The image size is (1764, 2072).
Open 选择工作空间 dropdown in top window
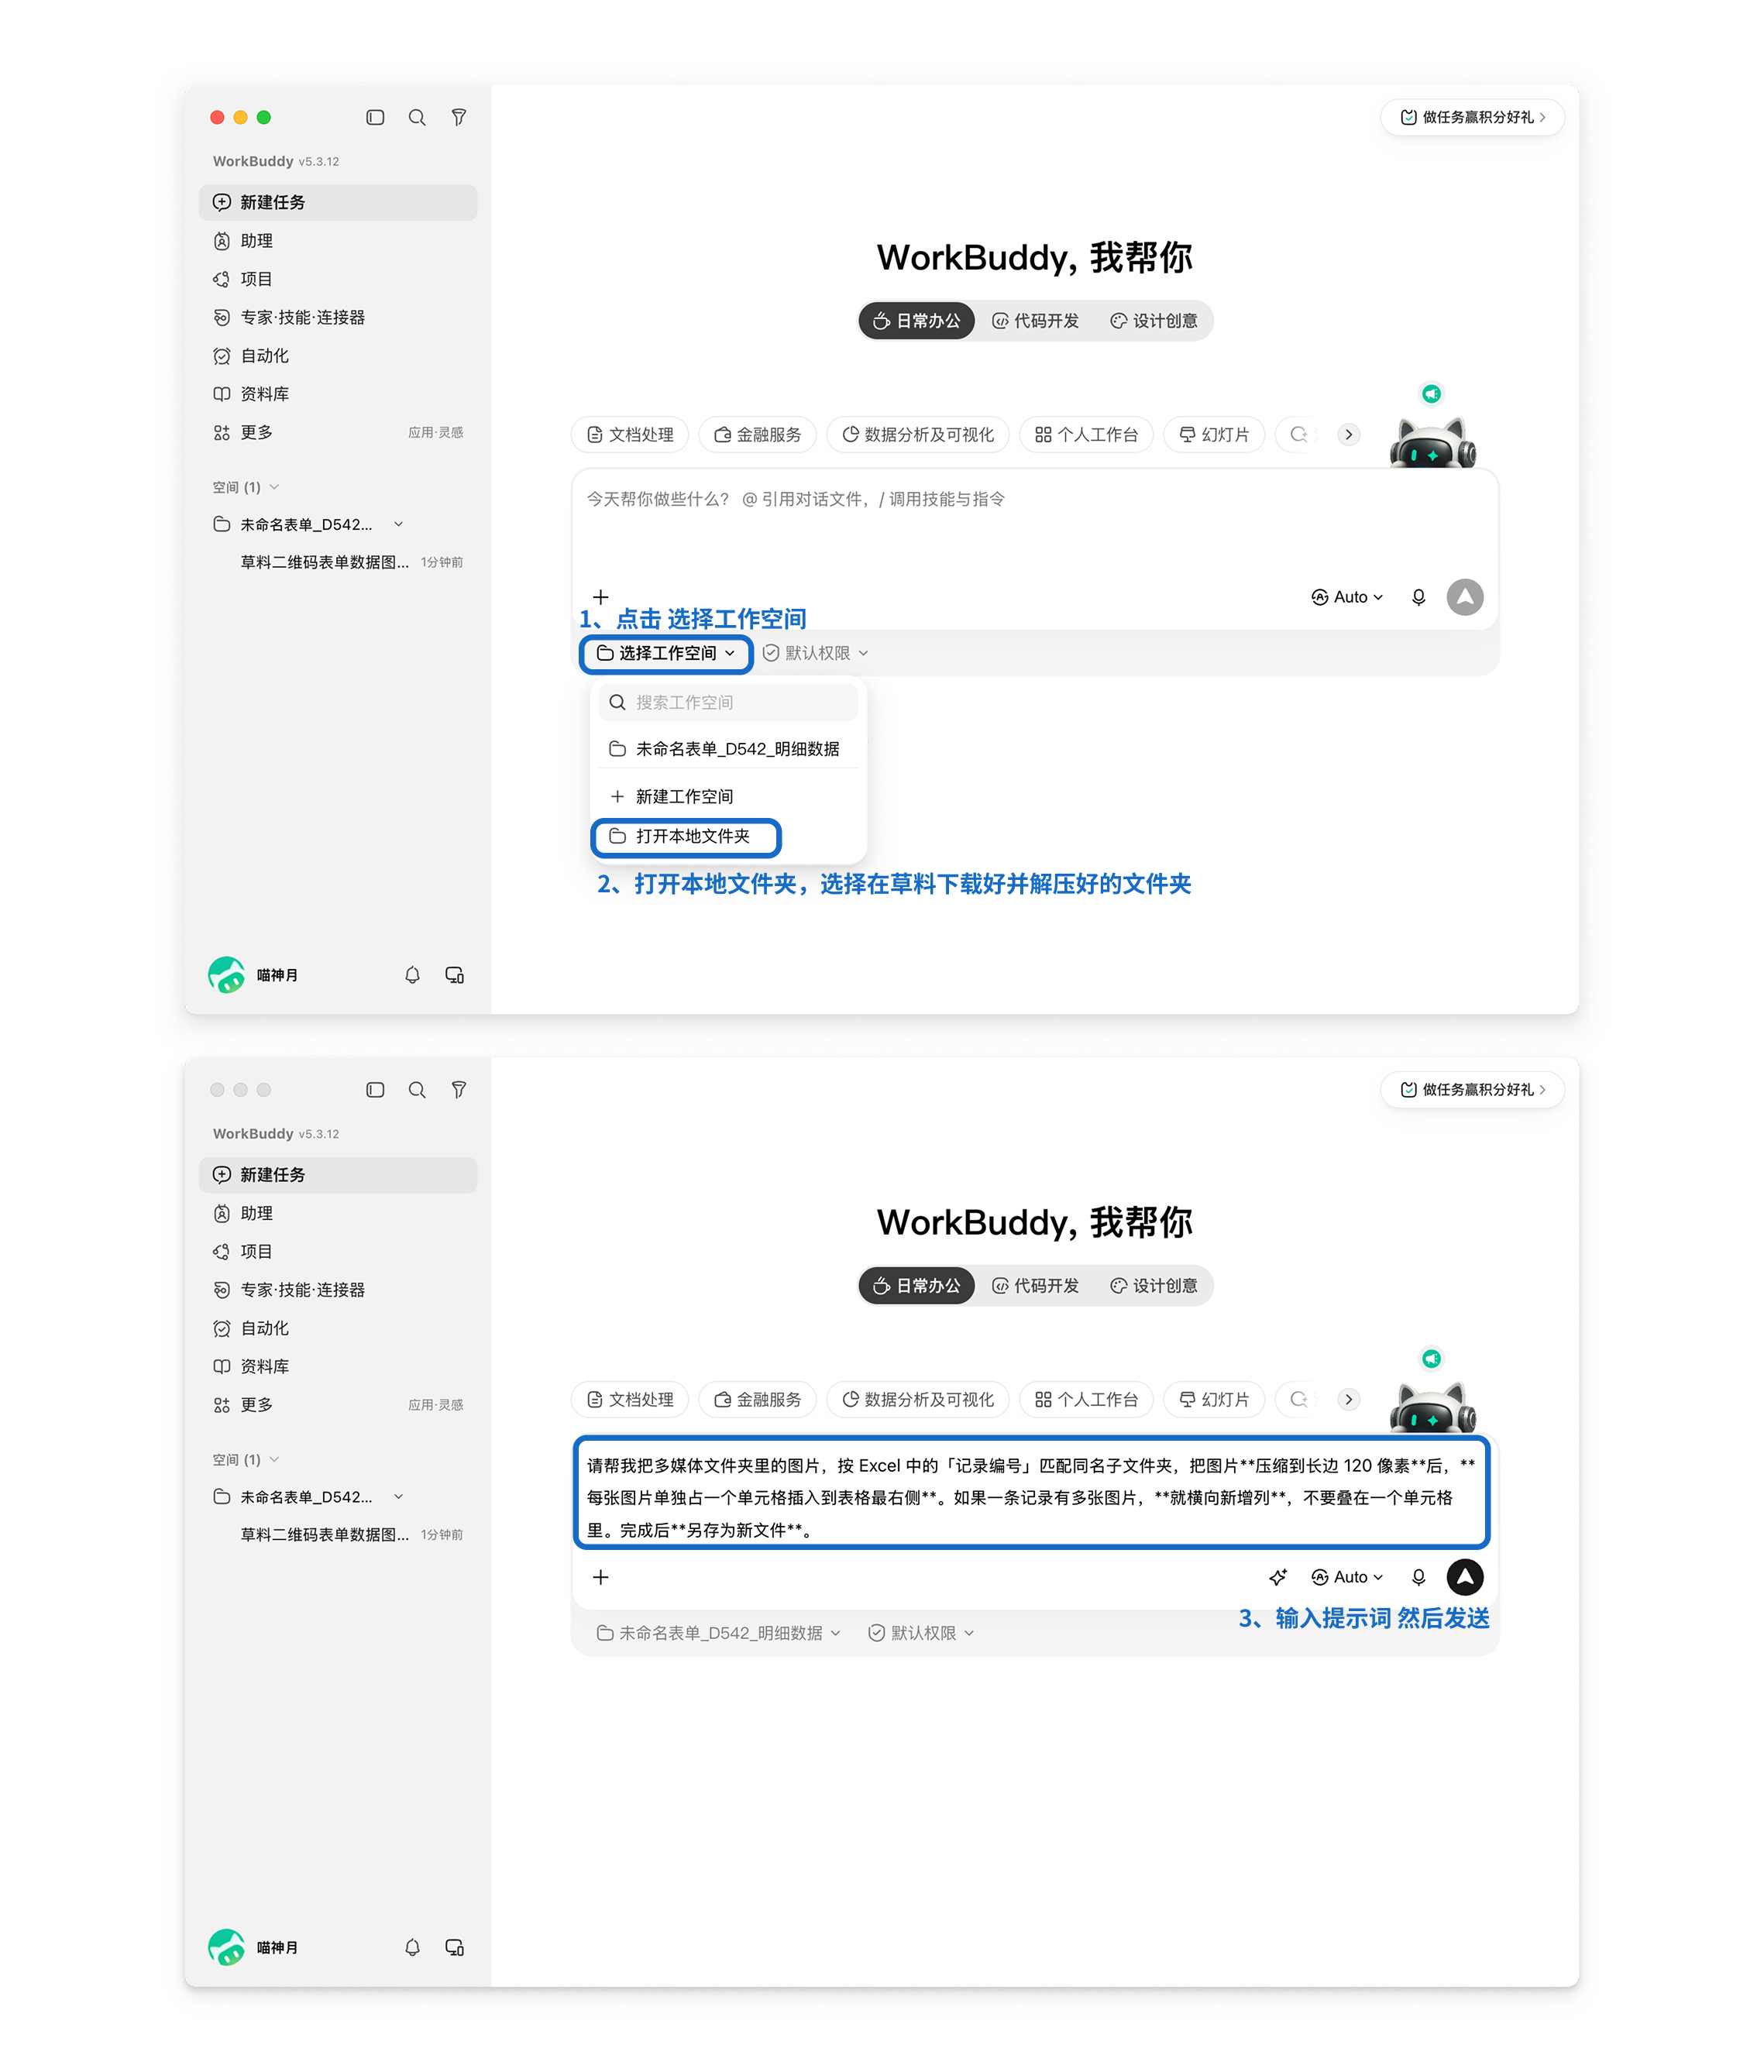[666, 653]
